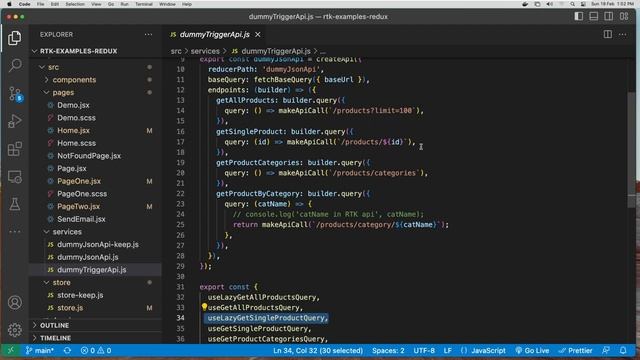Collapse the store folder
The image size is (640, 360).
[x=62, y=282]
